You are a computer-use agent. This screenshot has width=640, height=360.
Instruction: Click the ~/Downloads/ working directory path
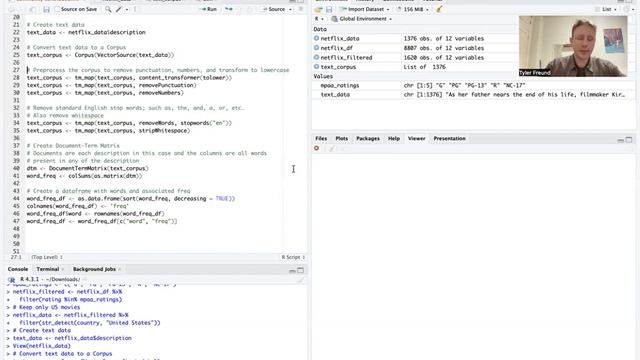pos(62,280)
